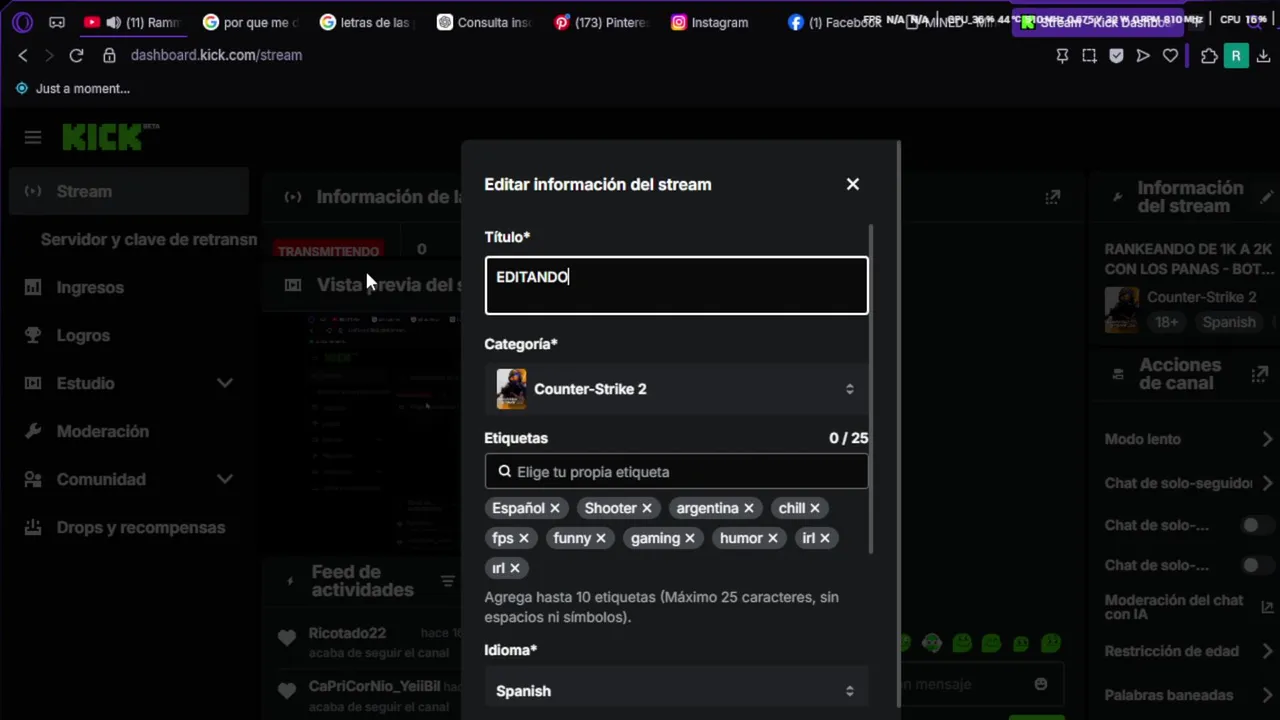The image size is (1280, 720).
Task: Click the 18+ badge in stream info
Action: click(1166, 322)
